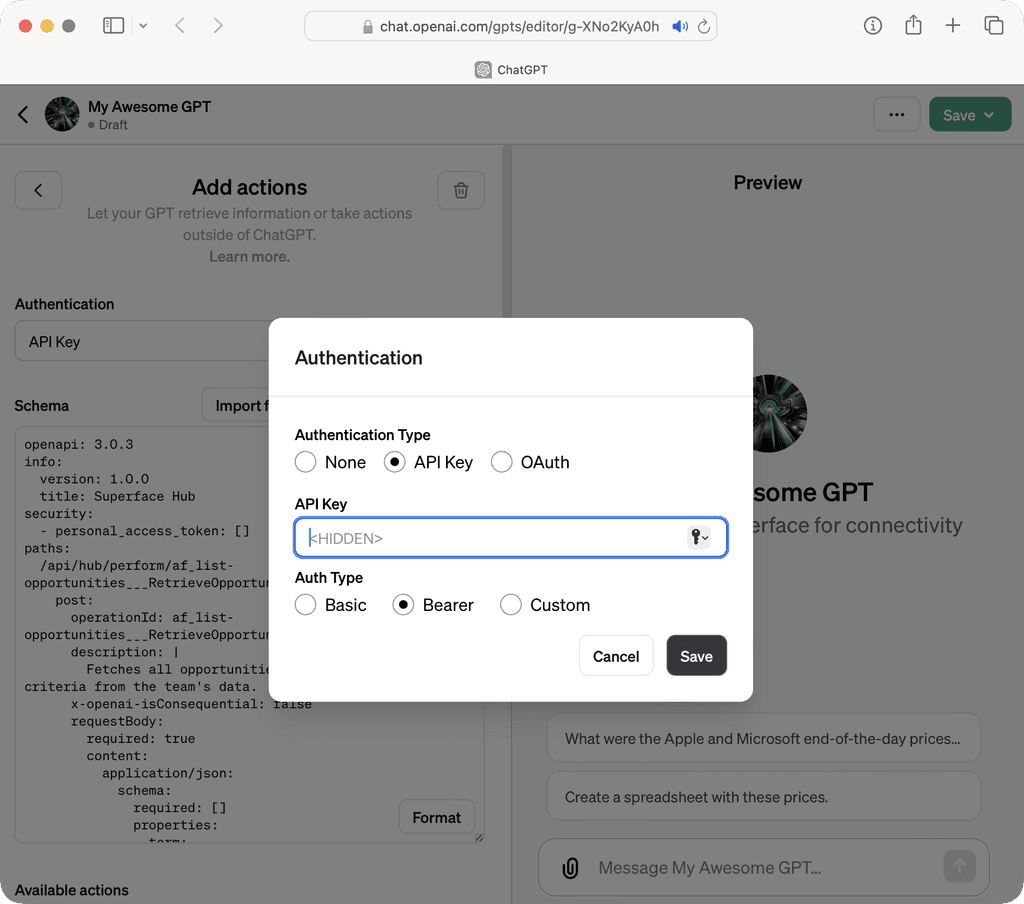
Task: Click the Safari share icon
Action: 913,25
